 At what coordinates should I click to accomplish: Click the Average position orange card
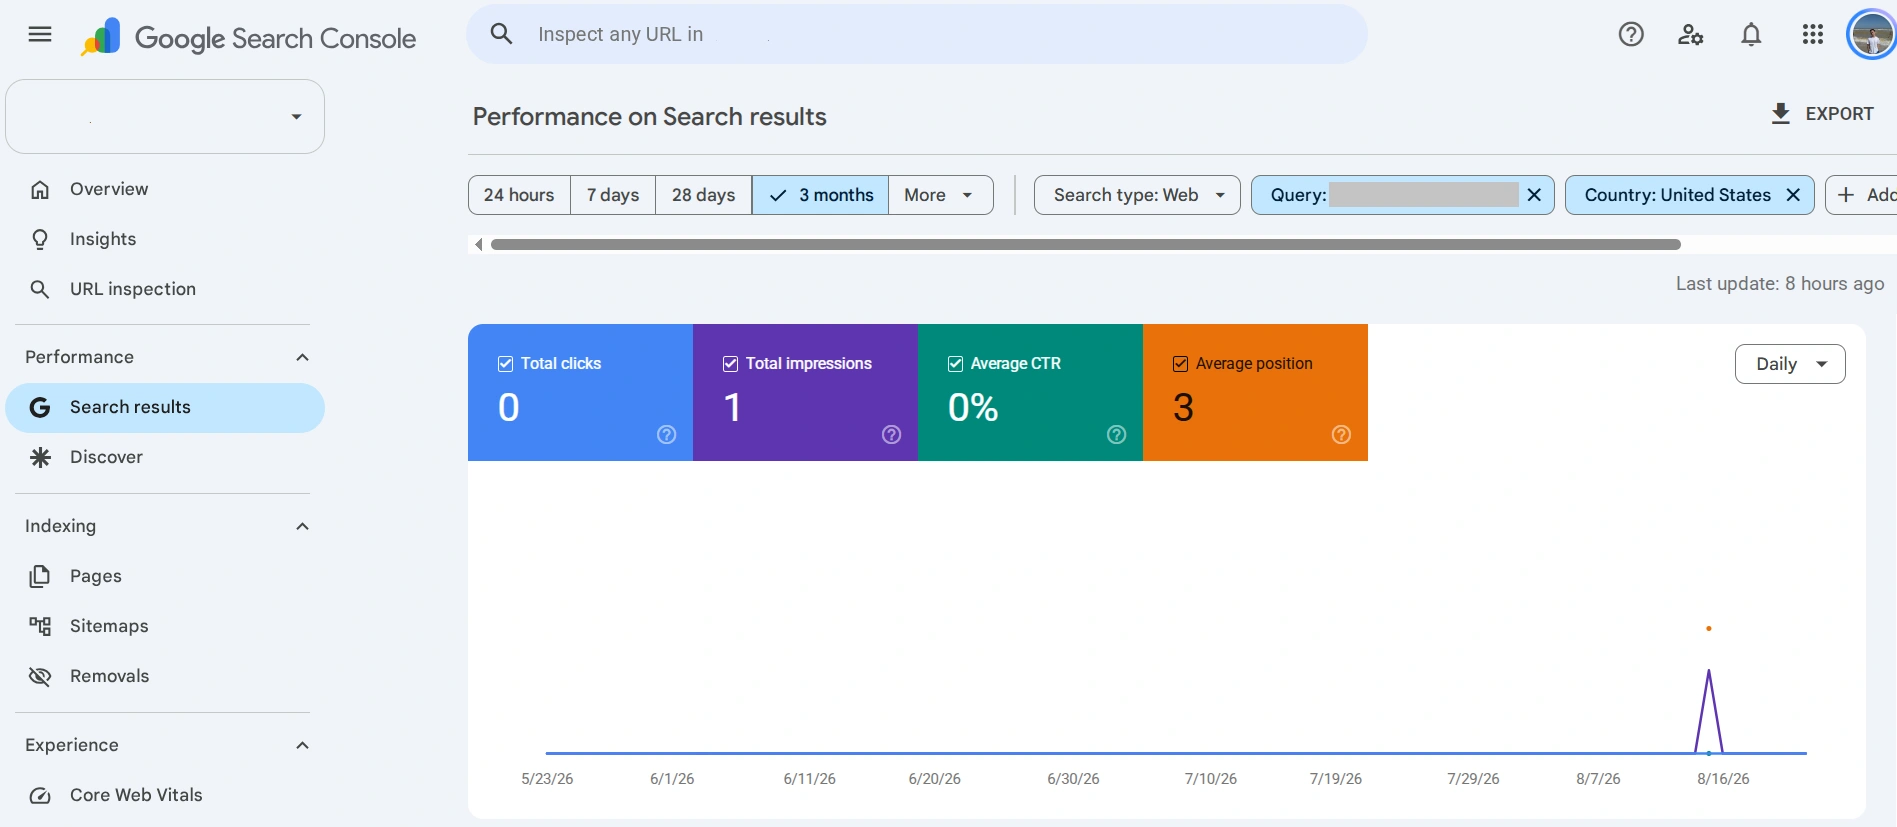click(x=1255, y=392)
